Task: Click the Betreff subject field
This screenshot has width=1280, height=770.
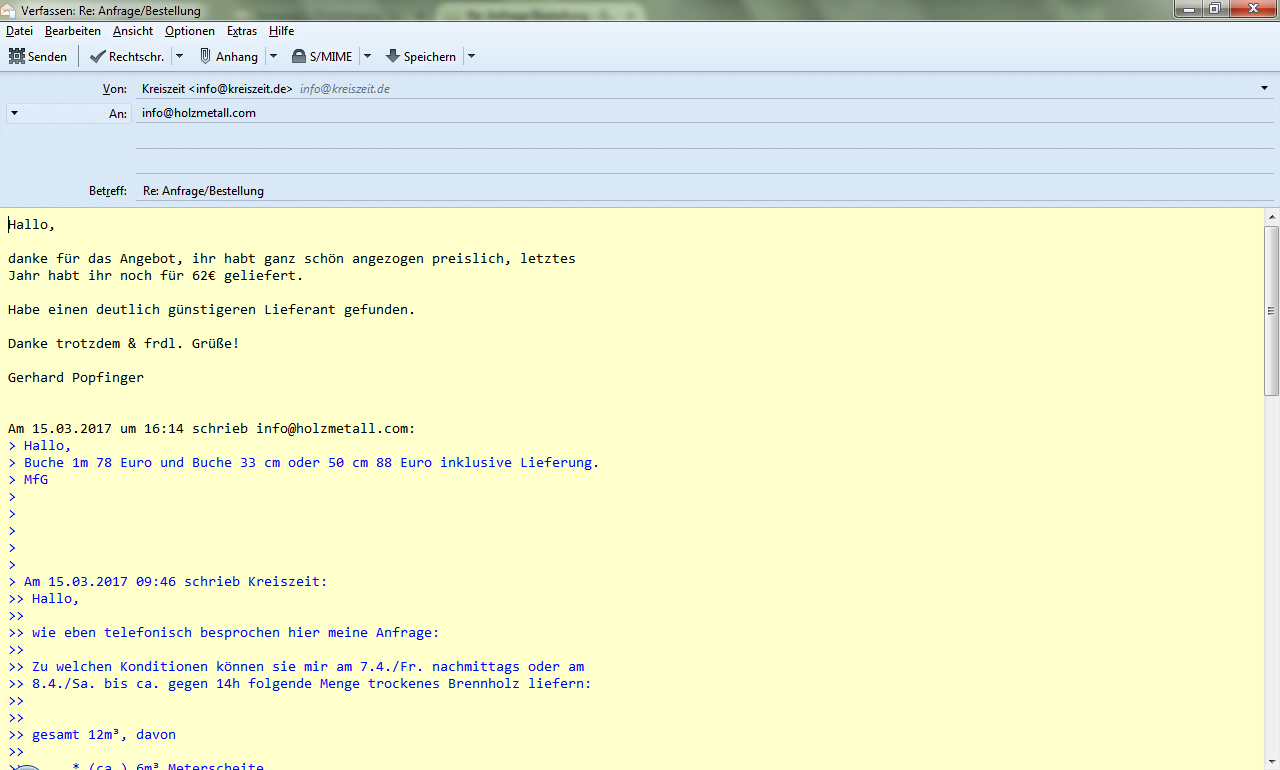Action: (700, 190)
